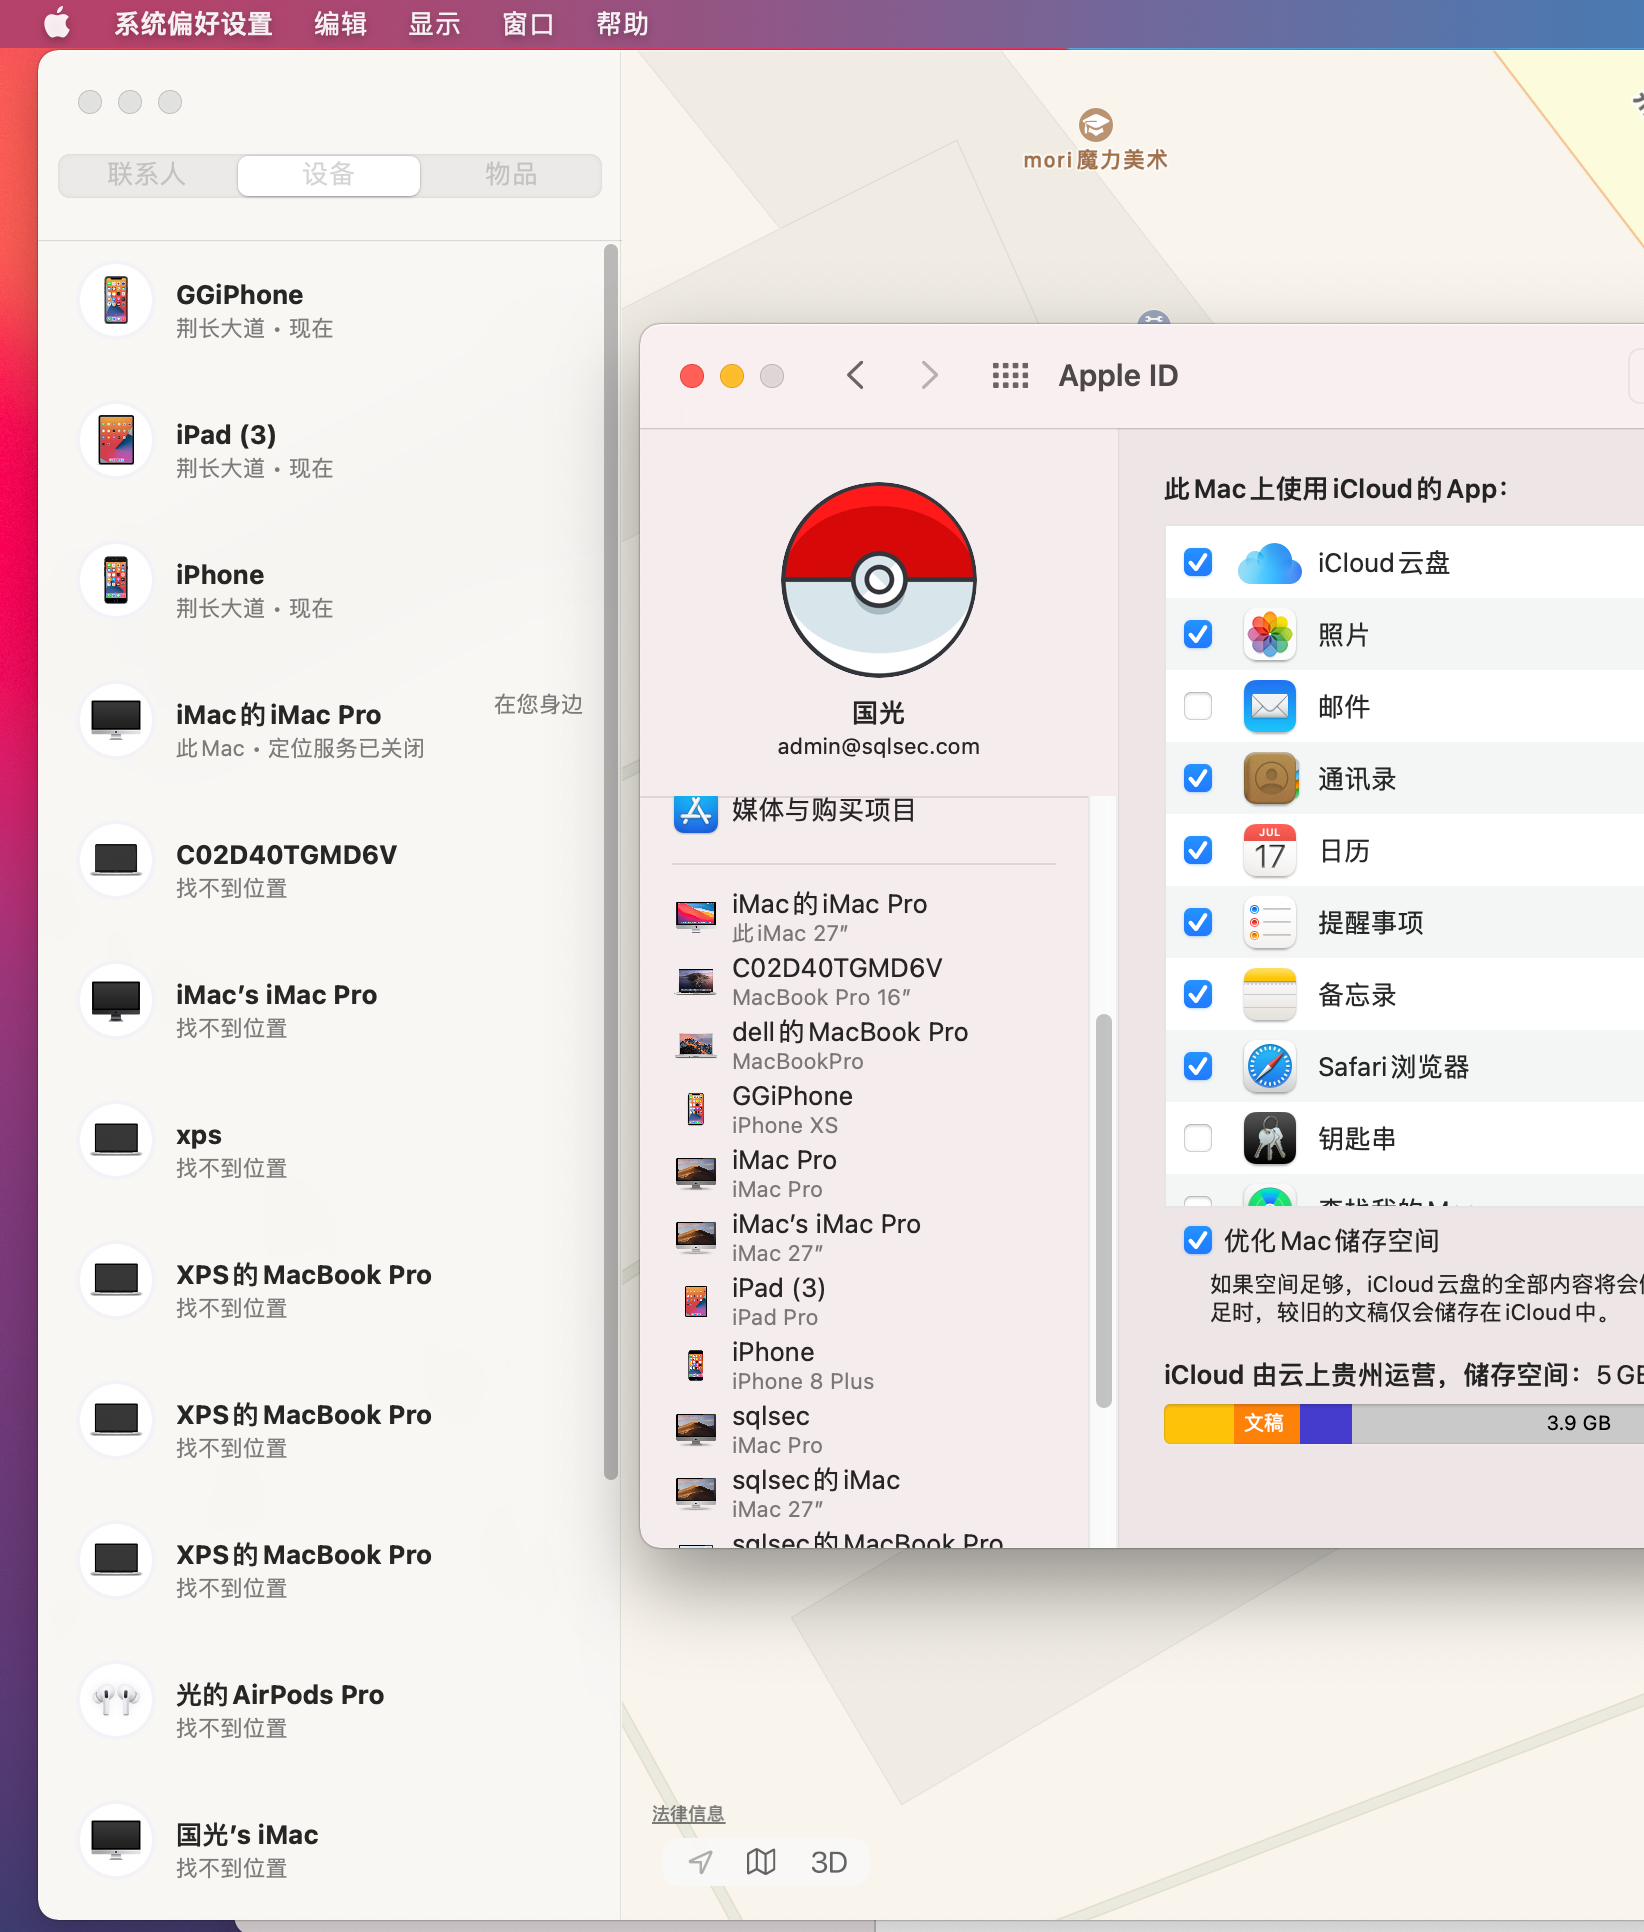Open the 显示 menu
This screenshot has height=1932, width=1644.
tap(434, 24)
